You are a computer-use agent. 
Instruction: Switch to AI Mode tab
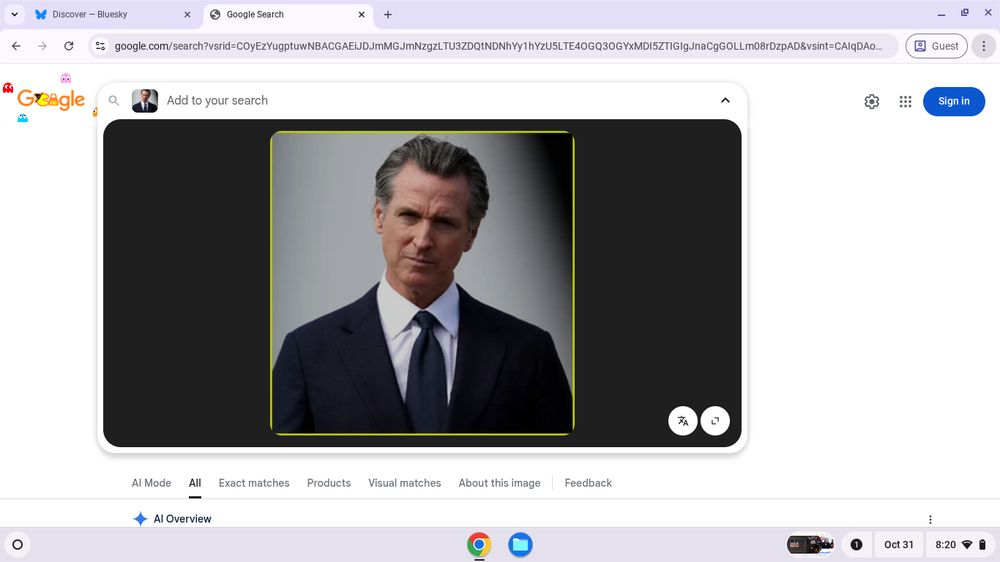pos(151,483)
